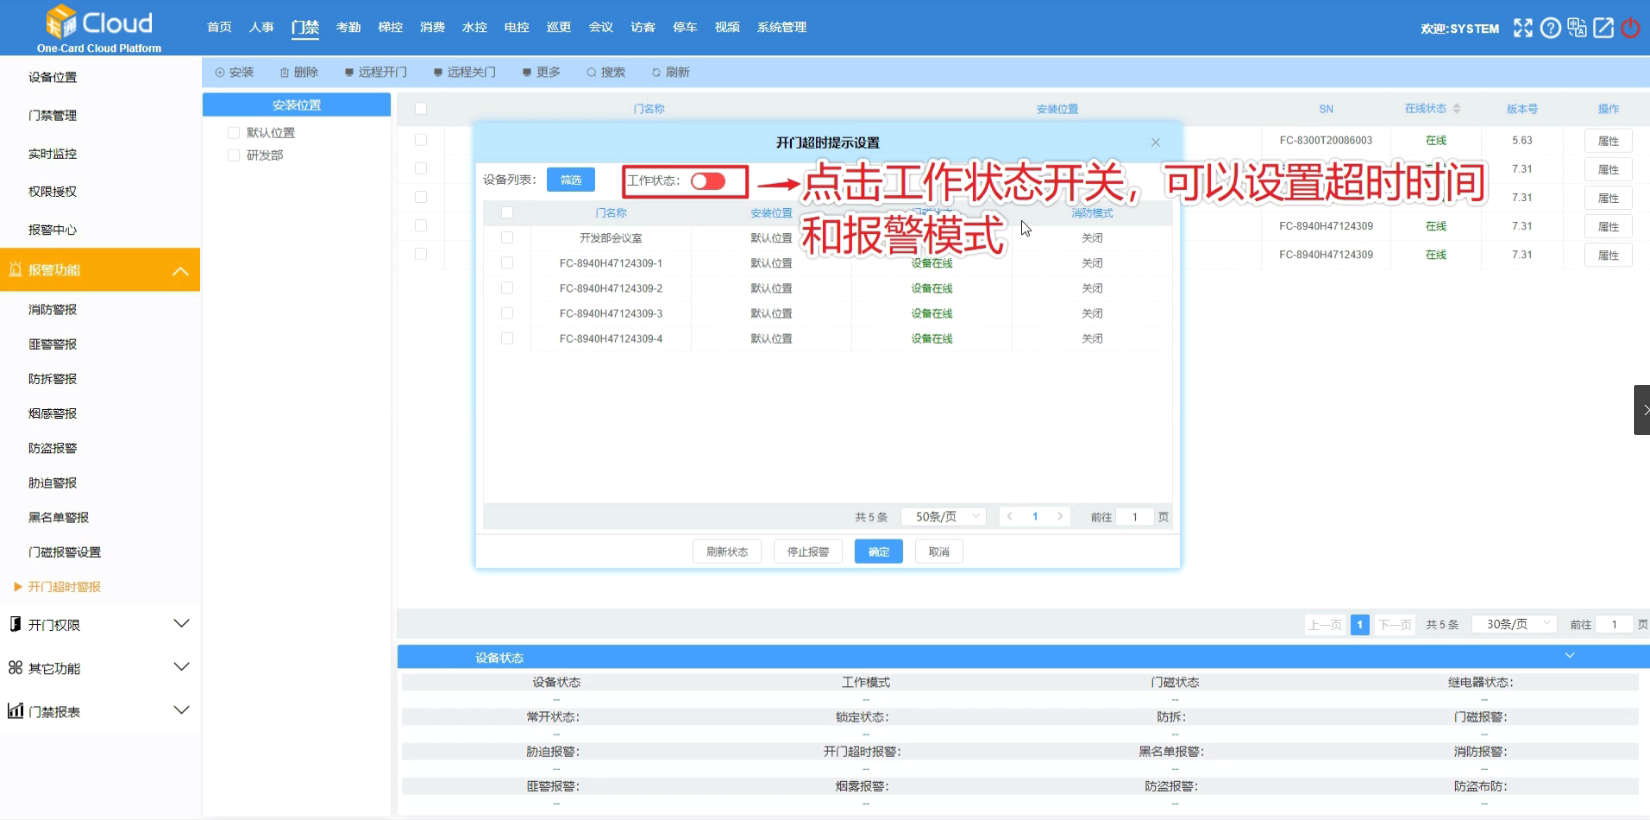The width and height of the screenshot is (1650, 820).
Task: Expand the 开门权限 sidebar section
Action: tap(100, 624)
